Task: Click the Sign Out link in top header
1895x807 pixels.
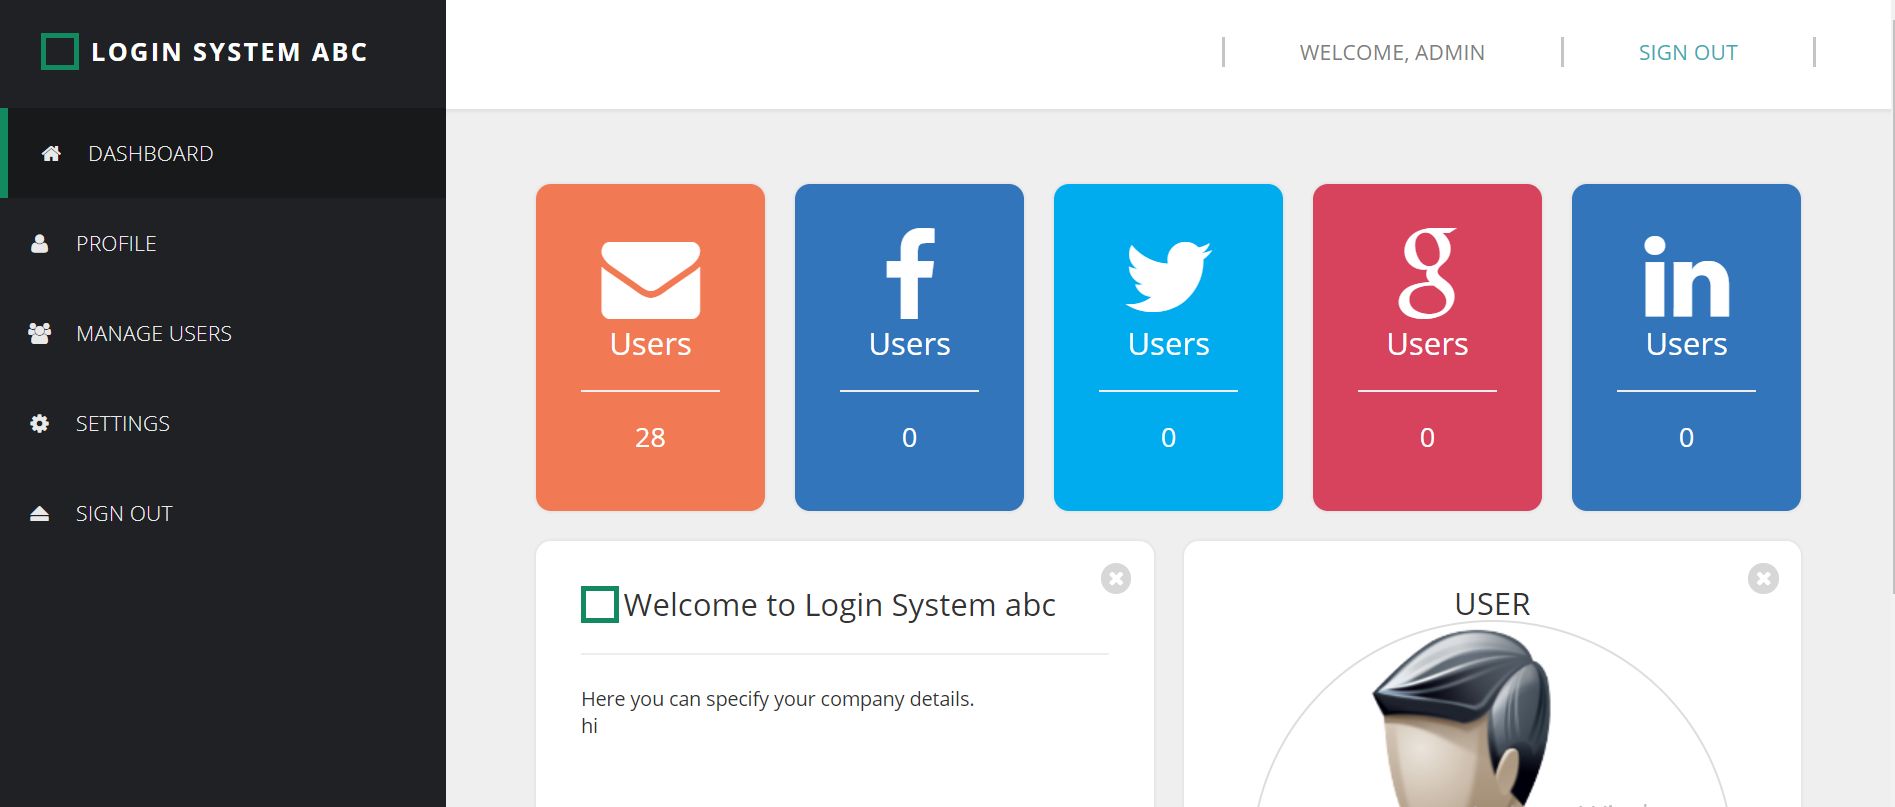Action: point(1688,52)
